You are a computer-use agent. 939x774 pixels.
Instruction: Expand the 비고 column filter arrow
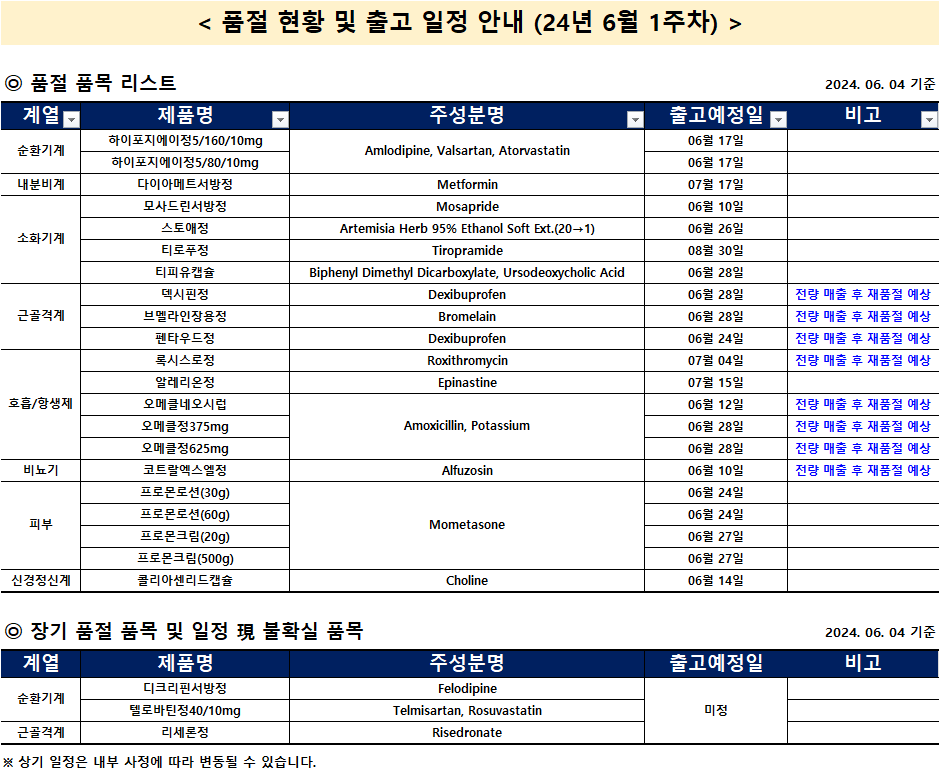pos(928,120)
